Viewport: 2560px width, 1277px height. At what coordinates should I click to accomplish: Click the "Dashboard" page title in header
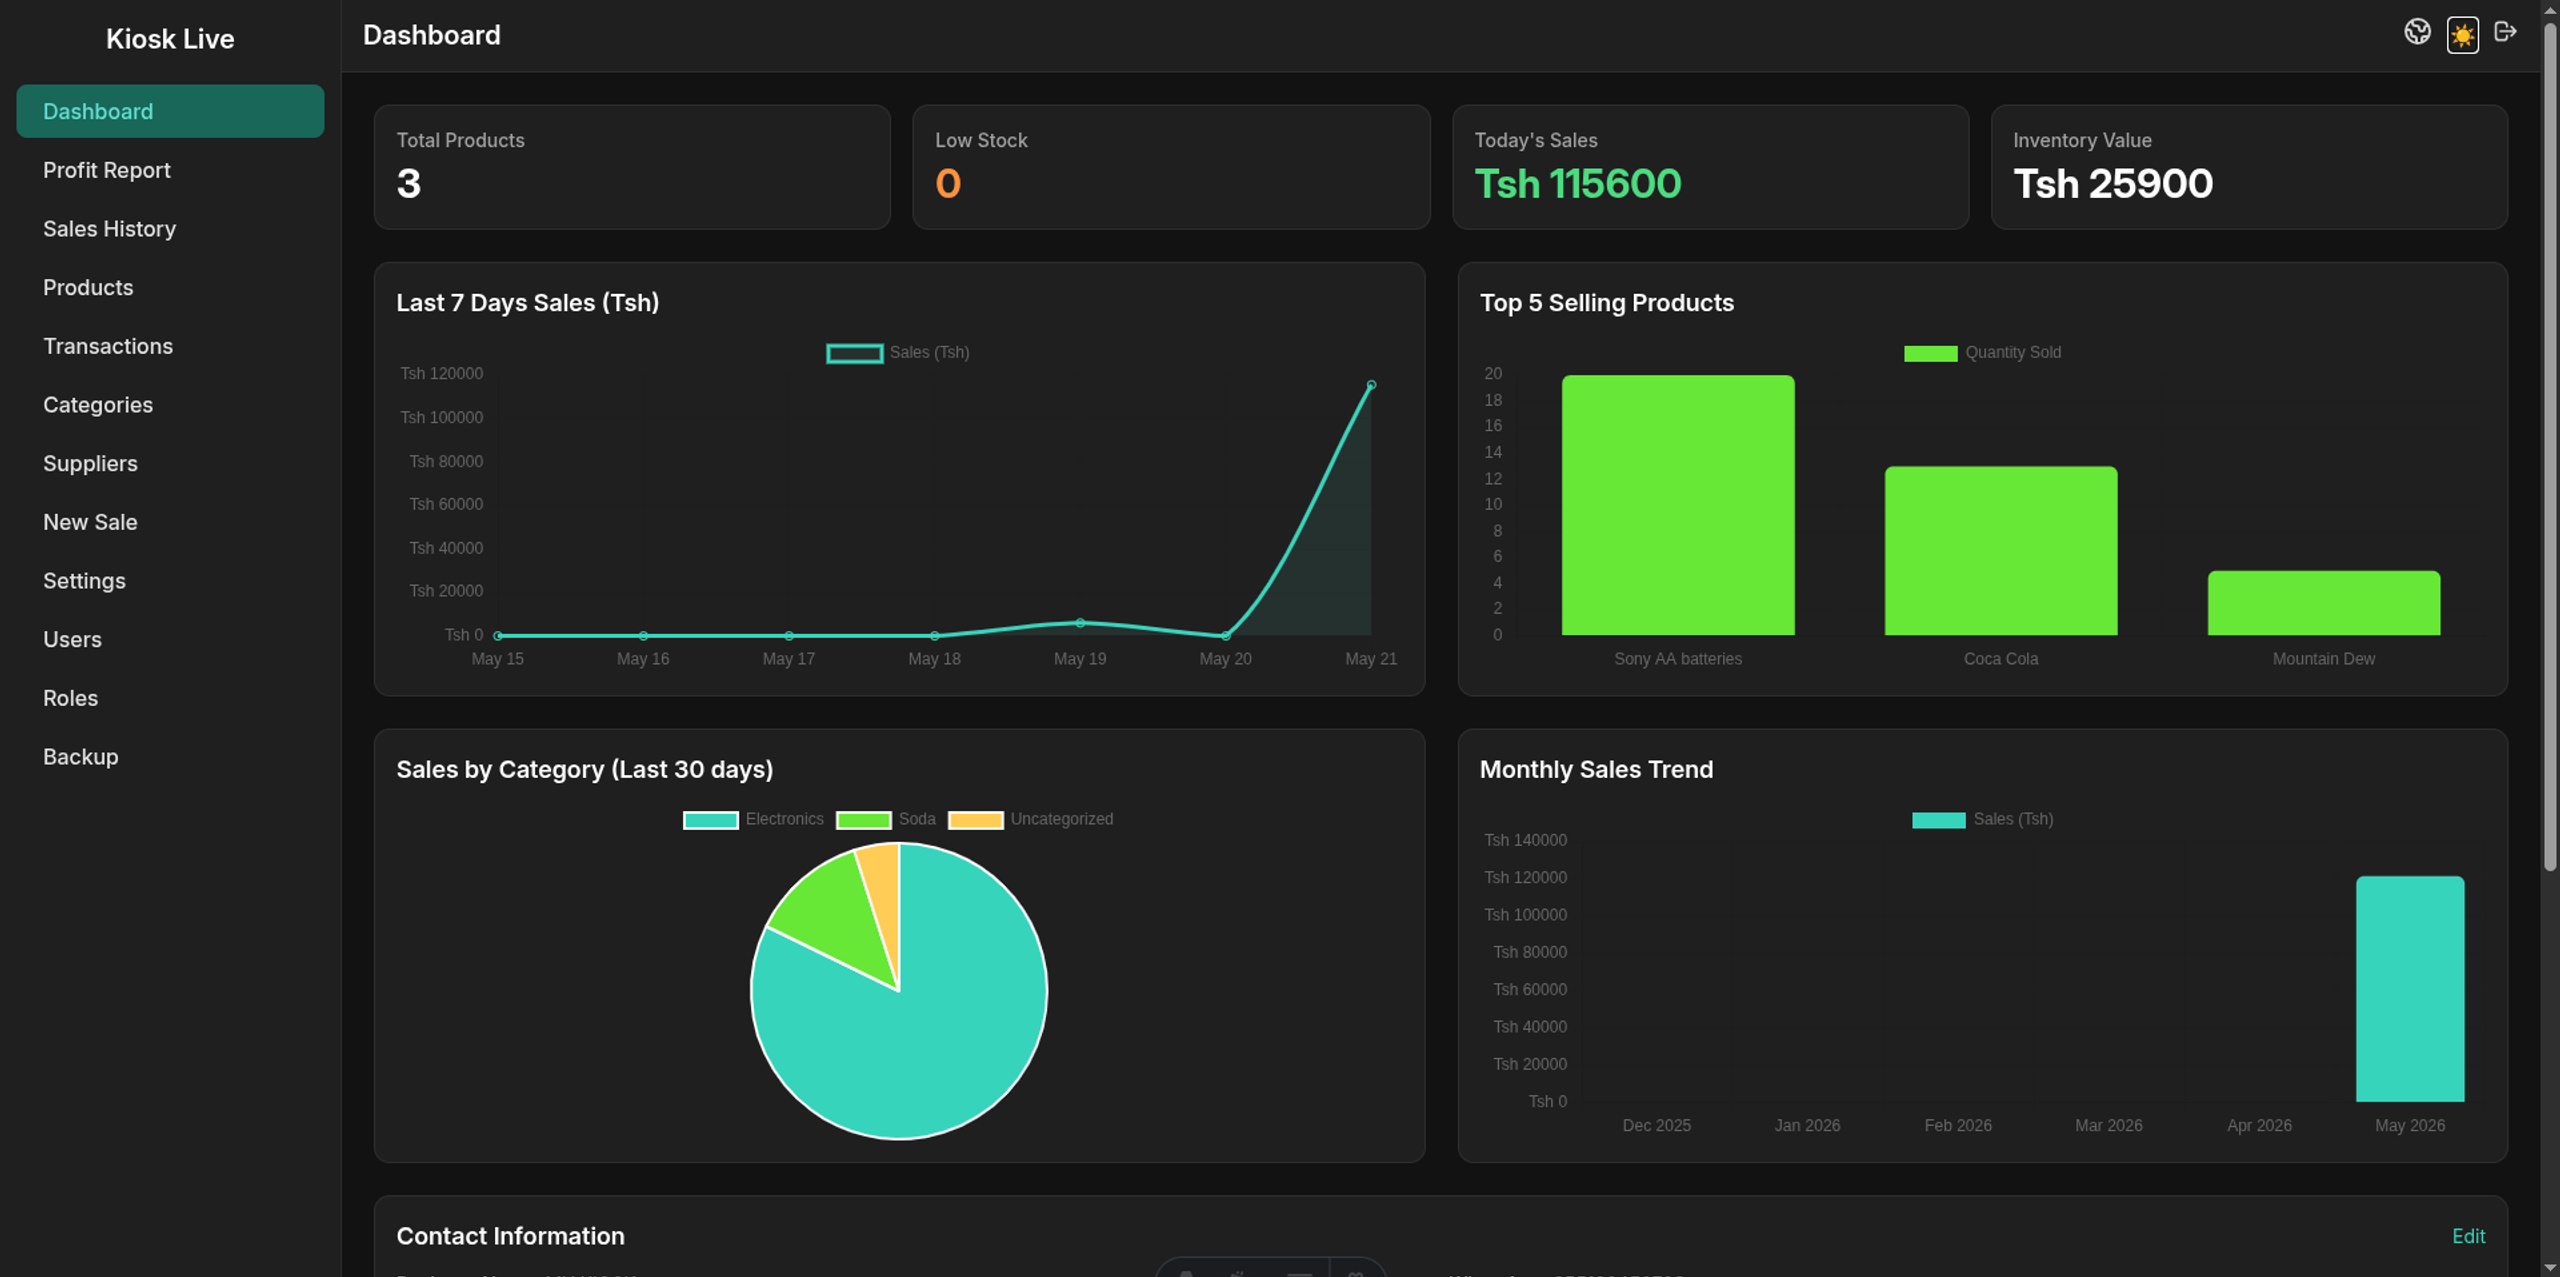[432, 35]
